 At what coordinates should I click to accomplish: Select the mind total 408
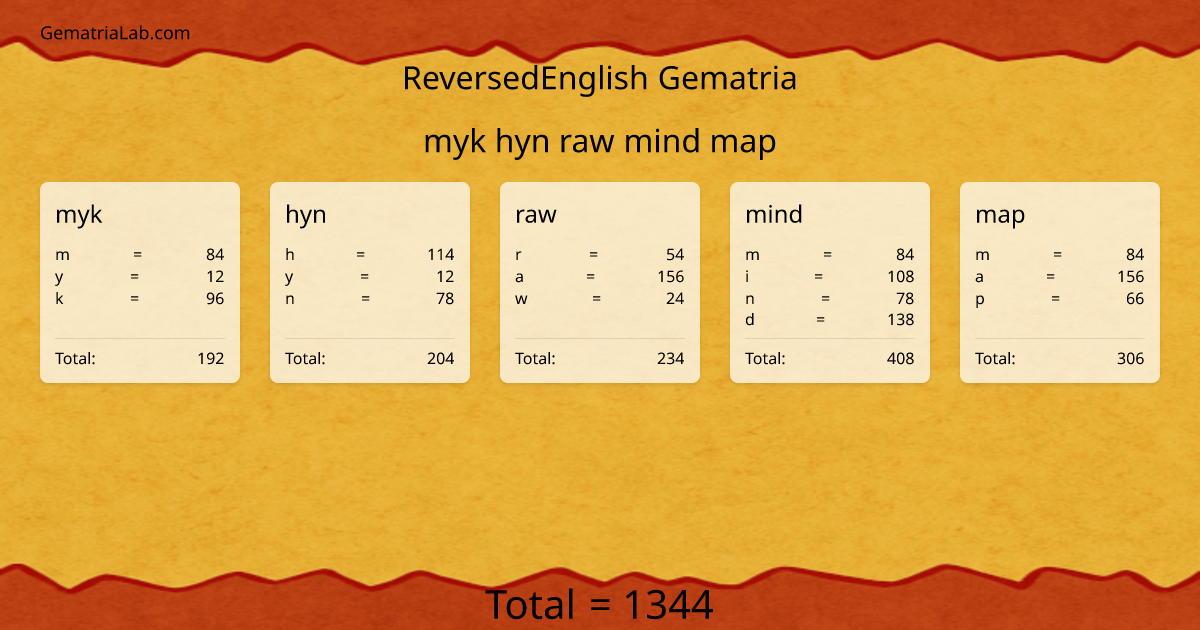click(900, 359)
